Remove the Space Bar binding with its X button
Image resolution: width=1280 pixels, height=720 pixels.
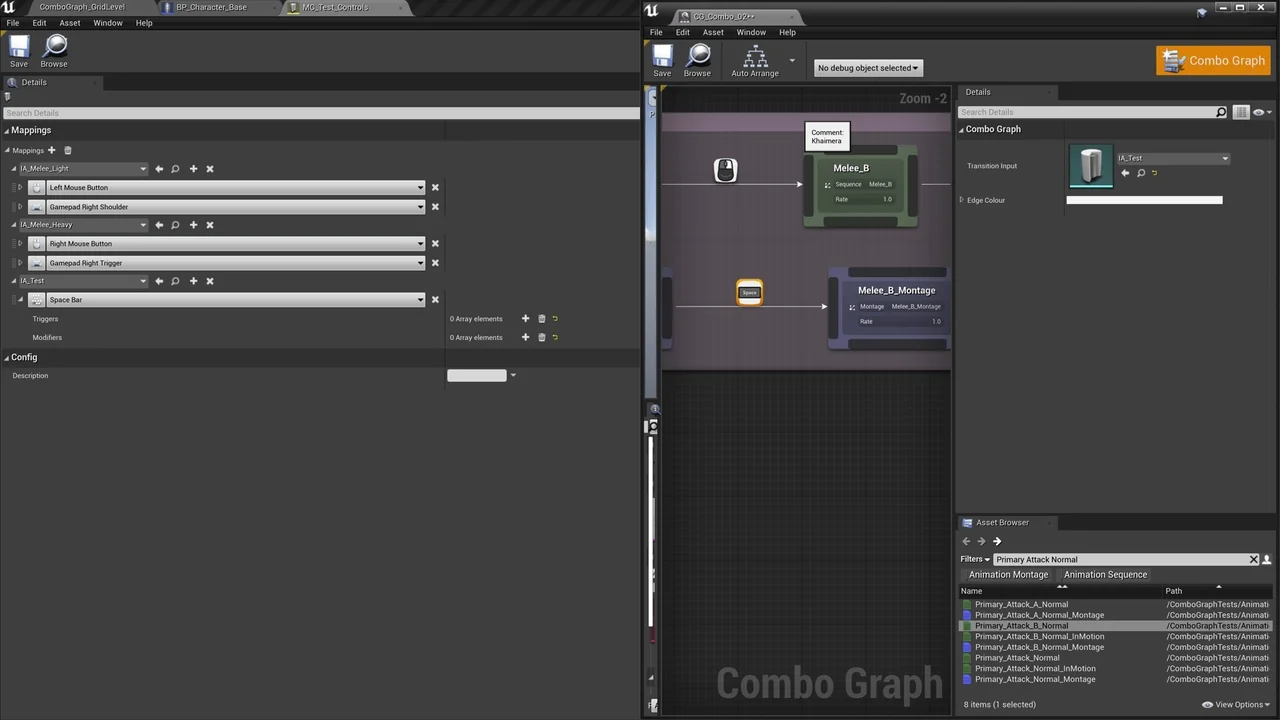pyautogui.click(x=434, y=299)
